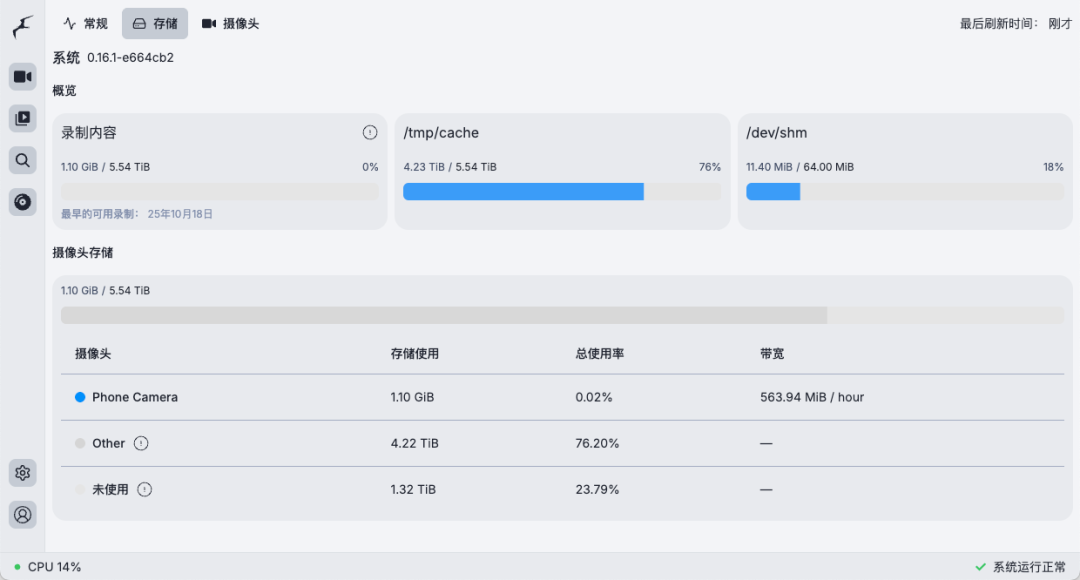
Task: Select the Export sidebar icon
Action: pyautogui.click(x=22, y=202)
